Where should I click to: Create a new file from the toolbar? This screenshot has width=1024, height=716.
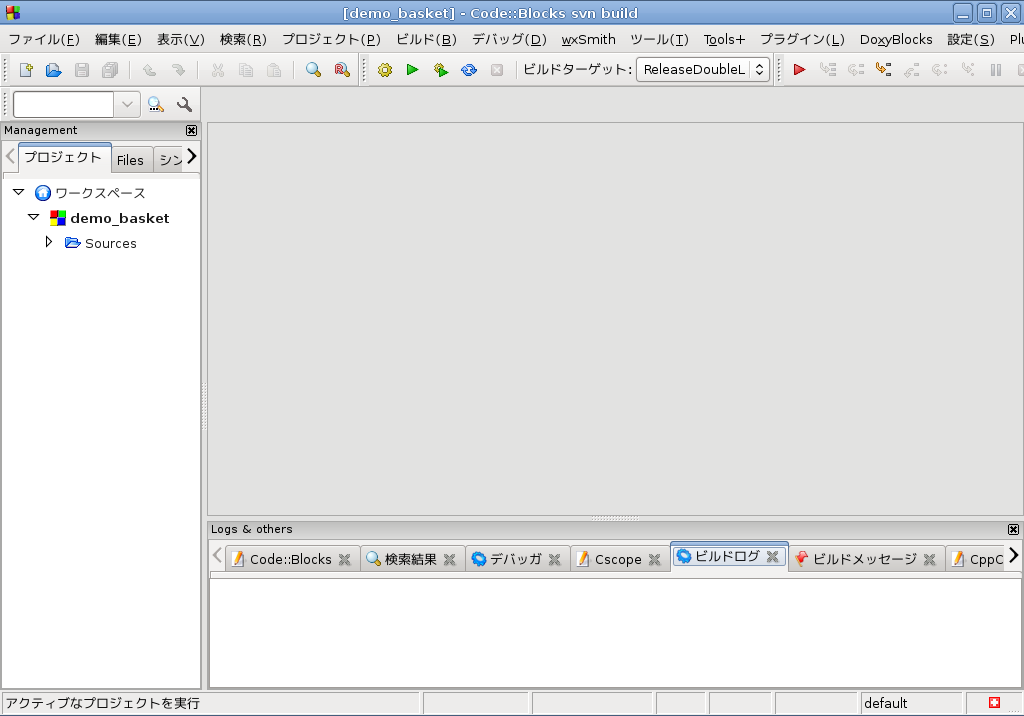(25, 69)
